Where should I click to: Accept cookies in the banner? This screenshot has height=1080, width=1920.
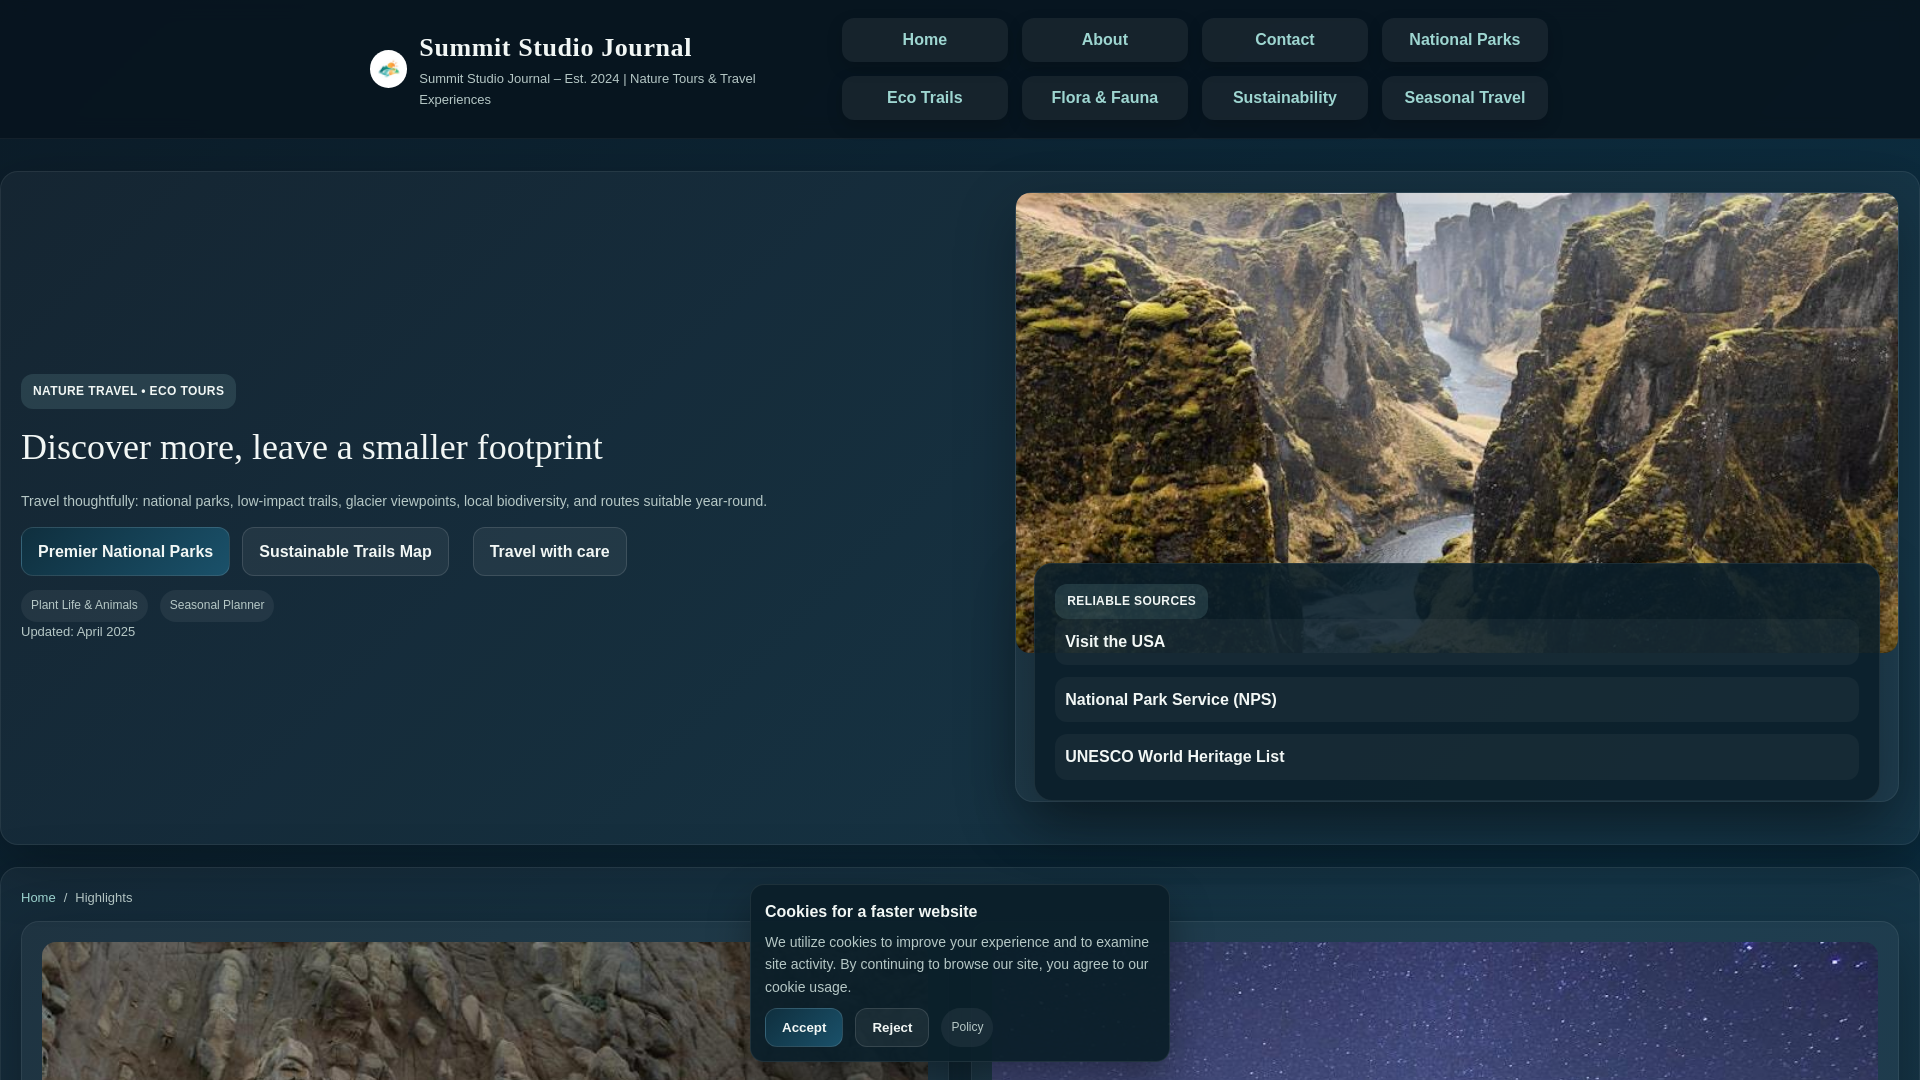(804, 1027)
